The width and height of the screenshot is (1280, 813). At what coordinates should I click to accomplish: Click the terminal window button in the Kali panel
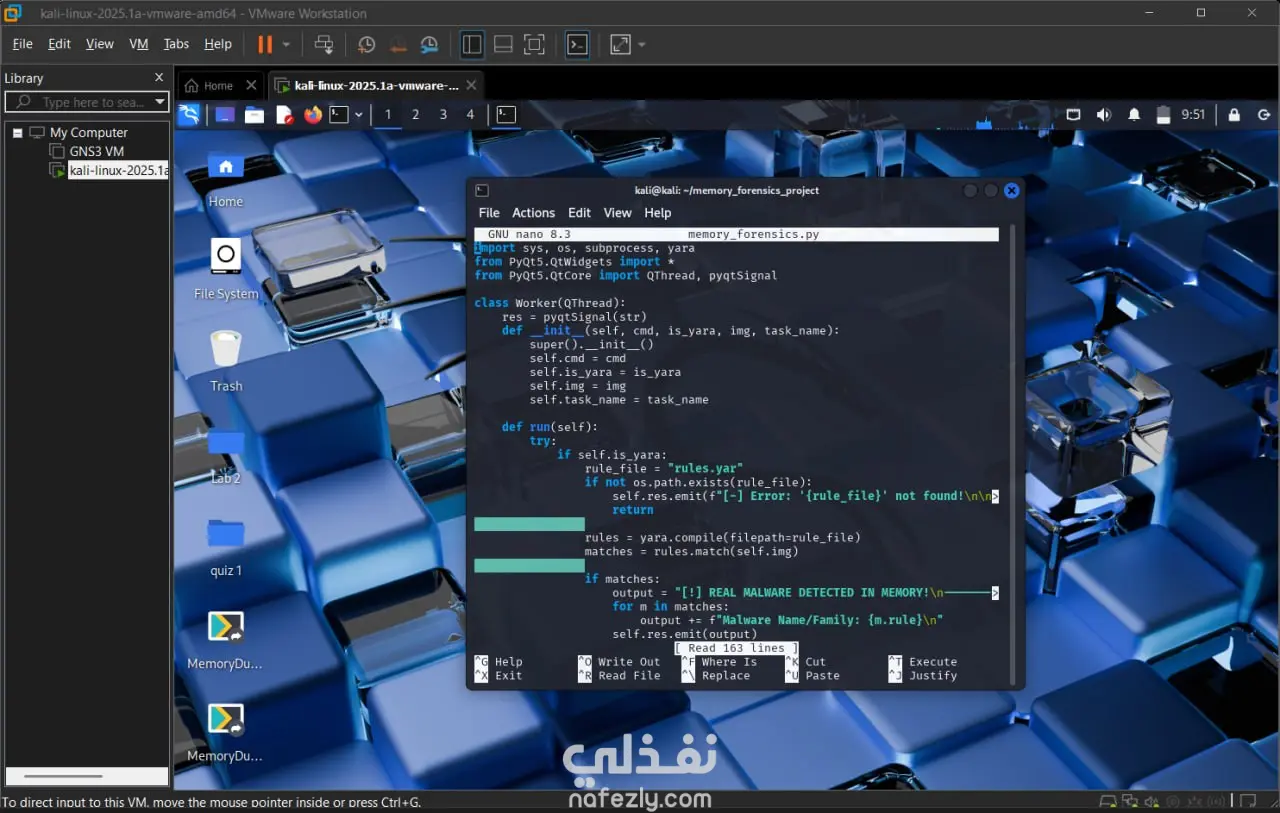click(507, 115)
